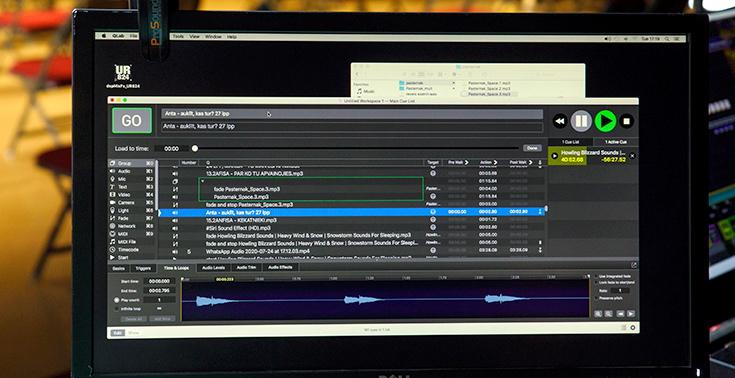
Task: Expand the Pre Wait column arrow
Action: 466,162
